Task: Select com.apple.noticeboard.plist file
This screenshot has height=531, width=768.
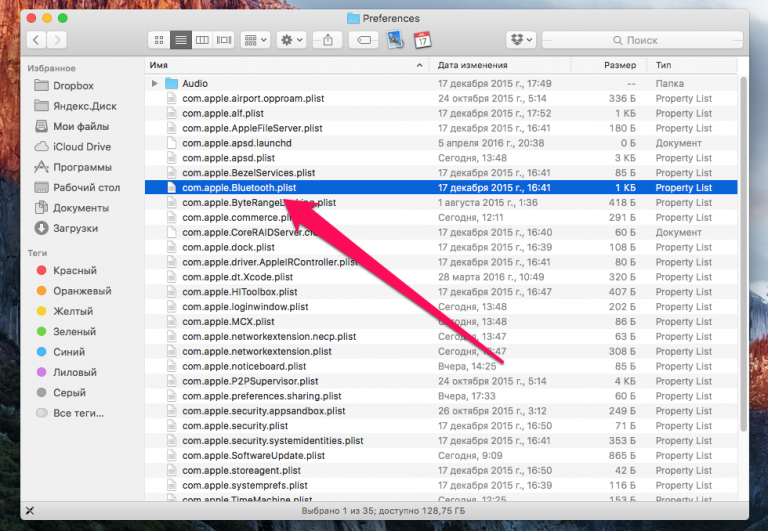Action: tap(441, 366)
